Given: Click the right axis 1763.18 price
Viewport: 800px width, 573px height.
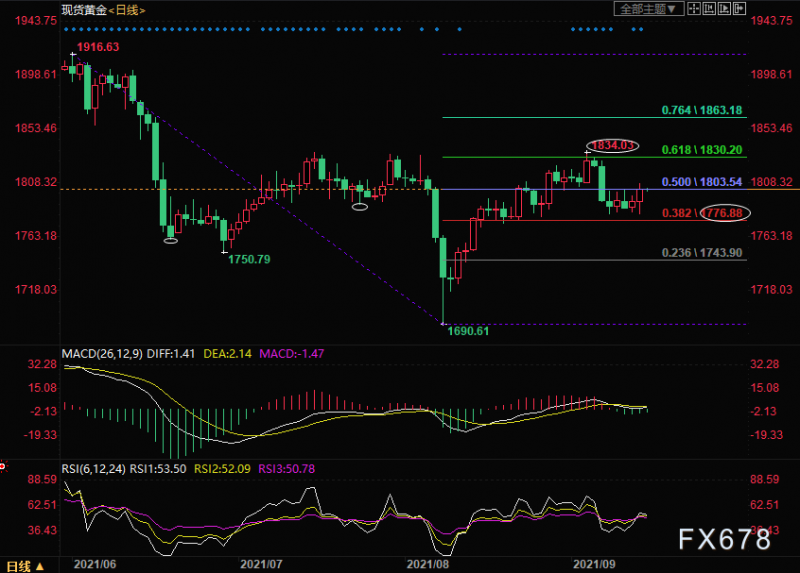Looking at the screenshot, I should (771, 236).
